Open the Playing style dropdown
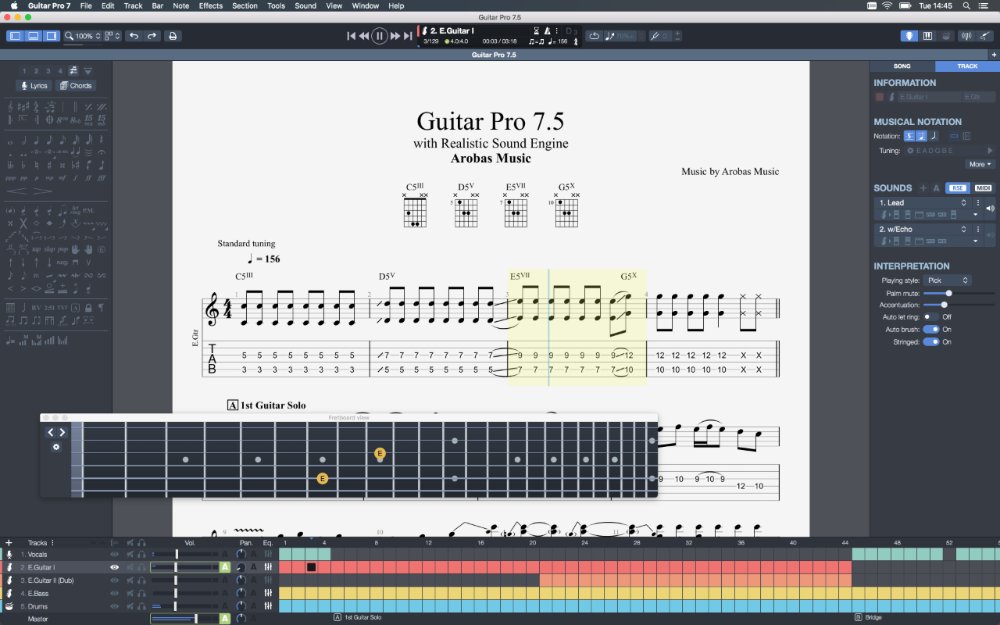Viewport: 1000px width, 625px height. coord(946,281)
